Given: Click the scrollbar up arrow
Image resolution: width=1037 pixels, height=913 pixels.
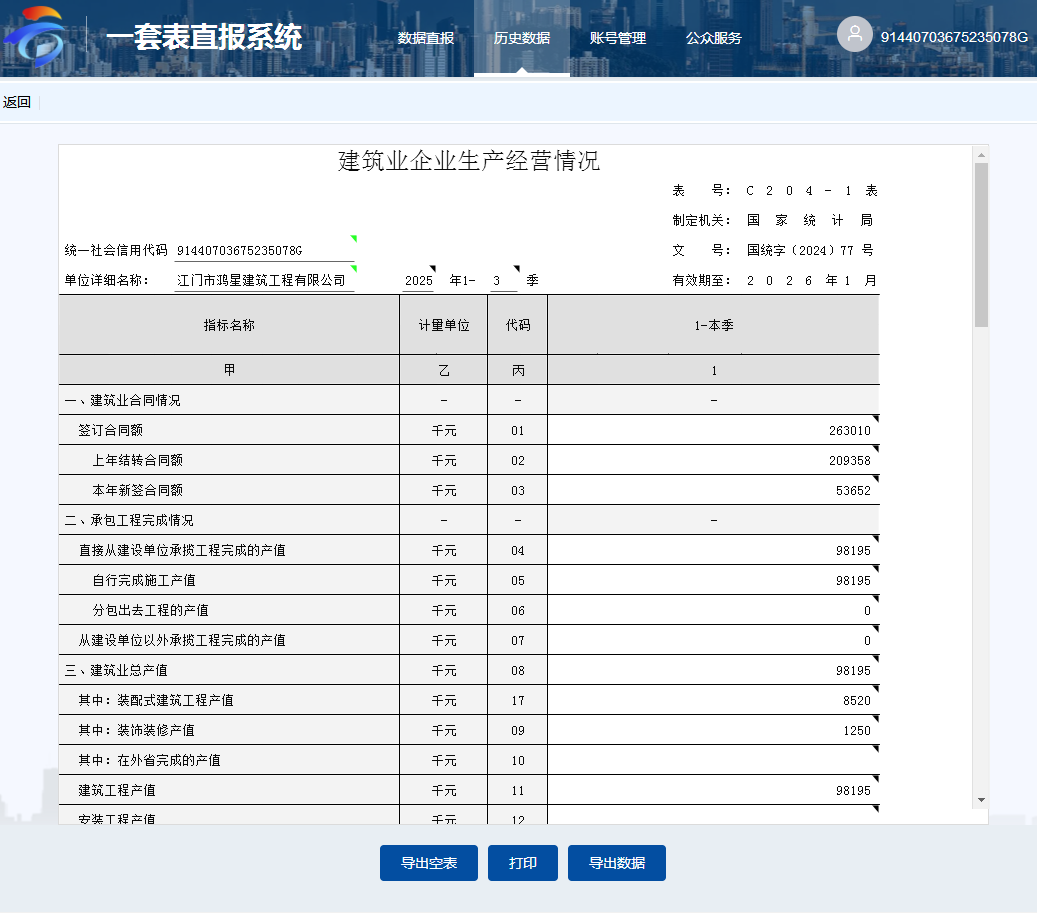Looking at the screenshot, I should click(x=981, y=154).
